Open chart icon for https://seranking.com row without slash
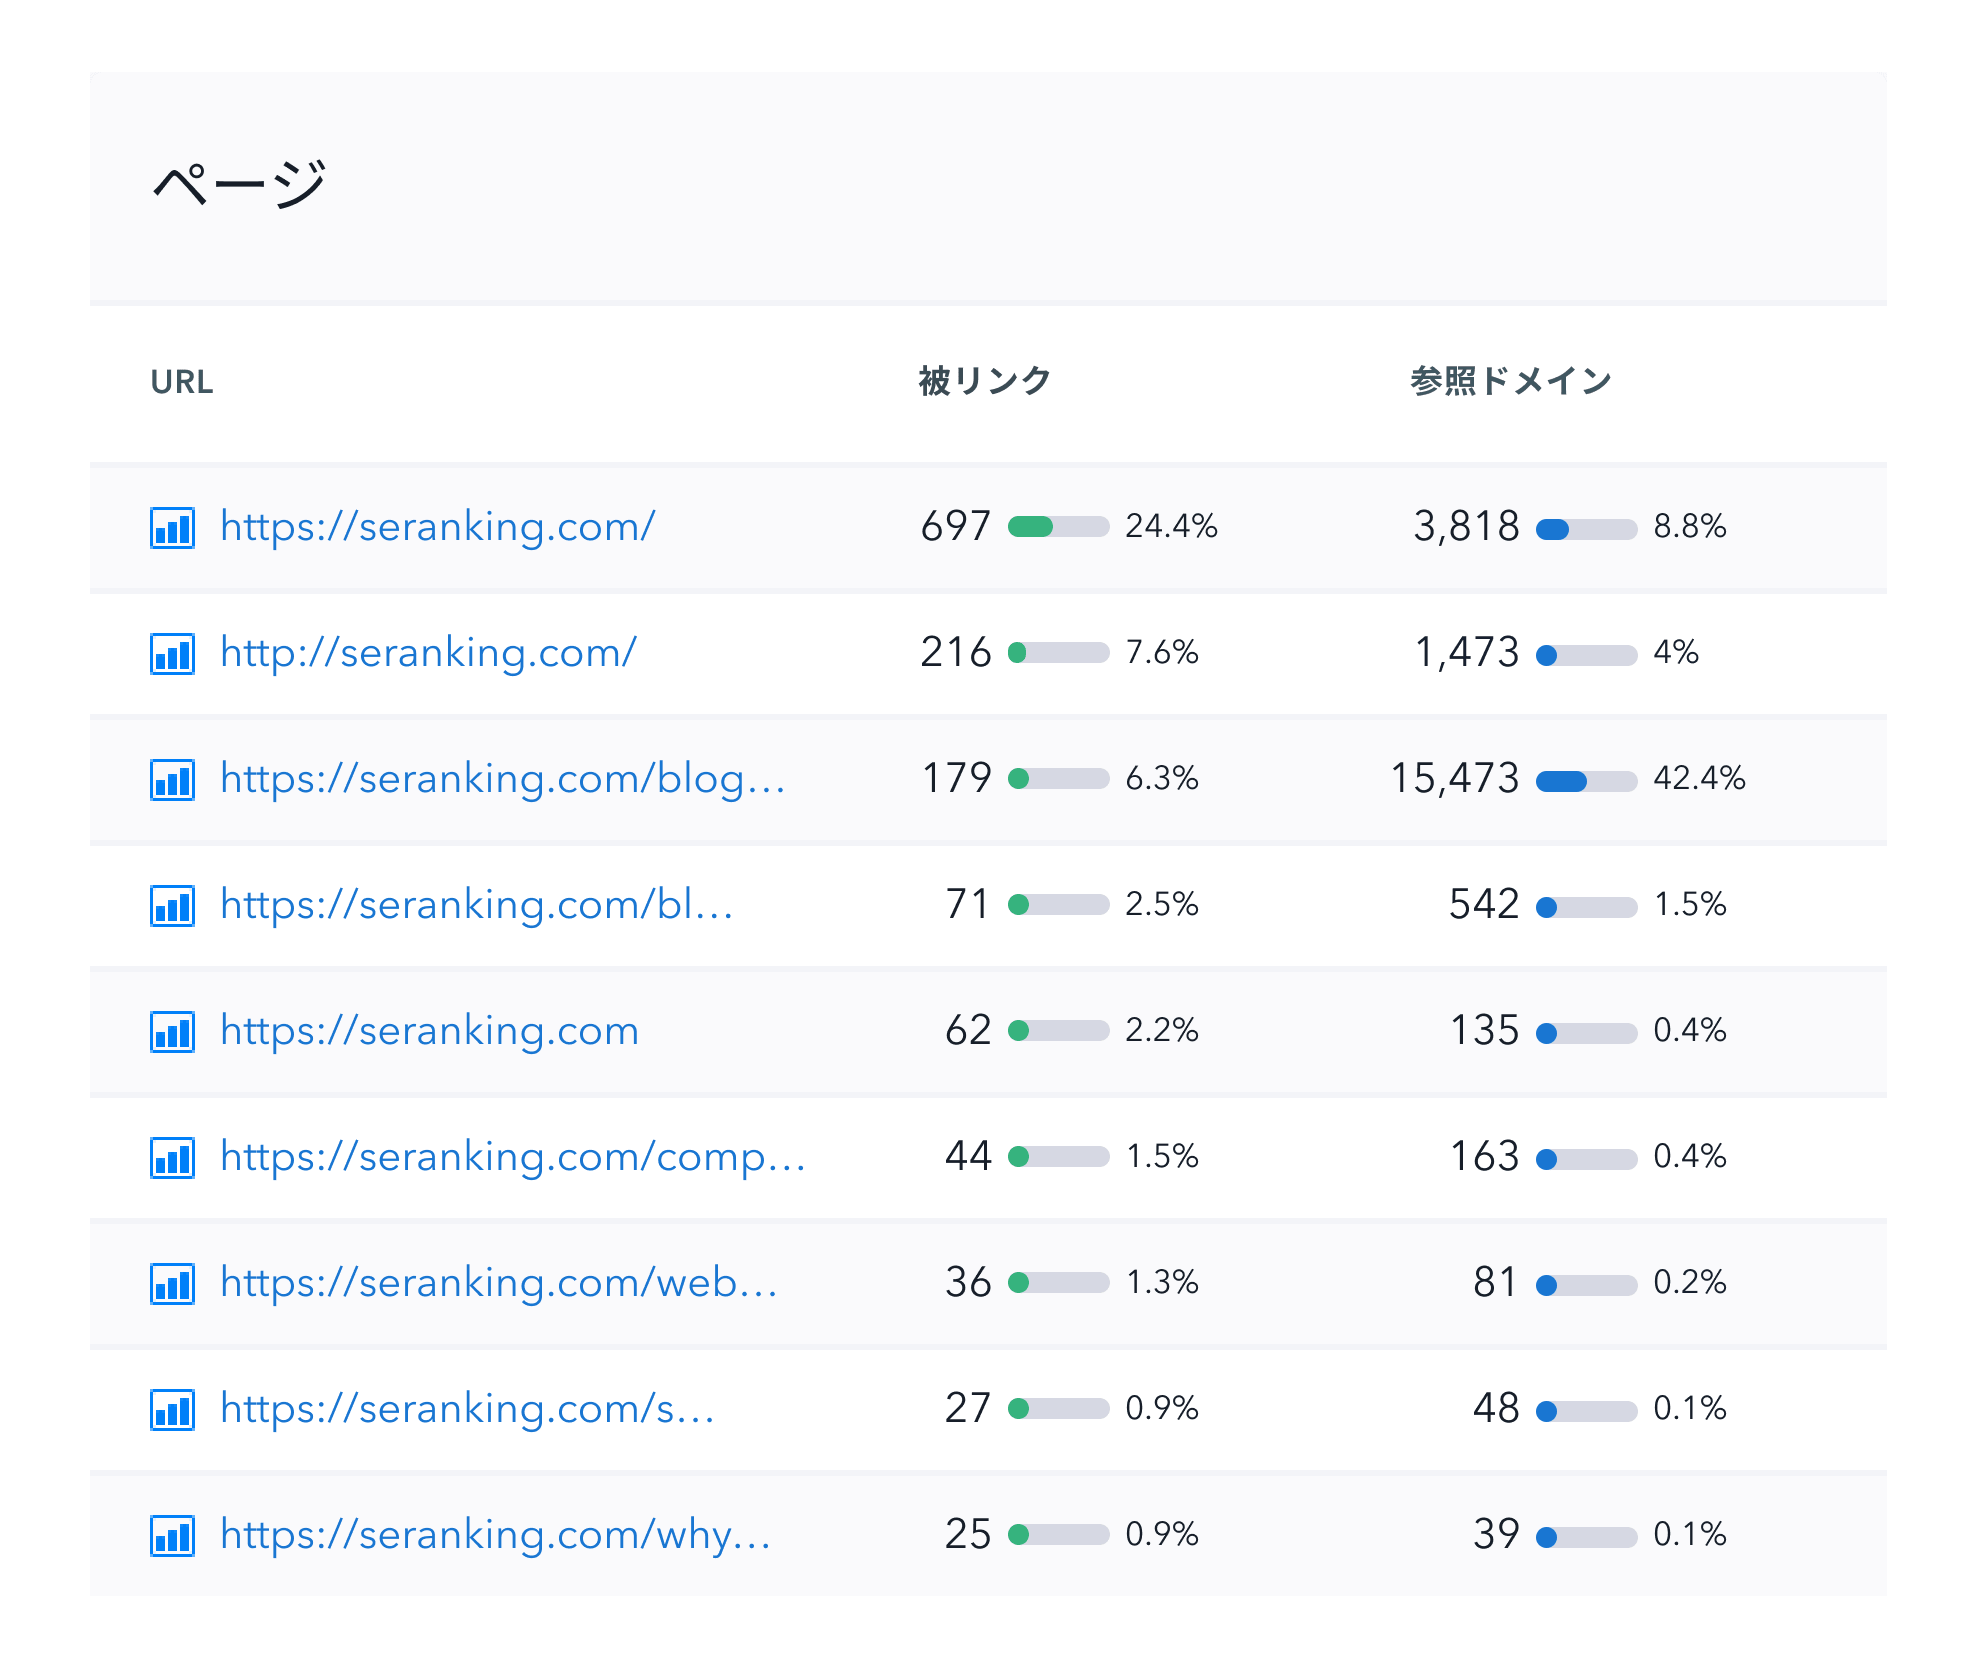This screenshot has width=1977, height=1668. (172, 1032)
